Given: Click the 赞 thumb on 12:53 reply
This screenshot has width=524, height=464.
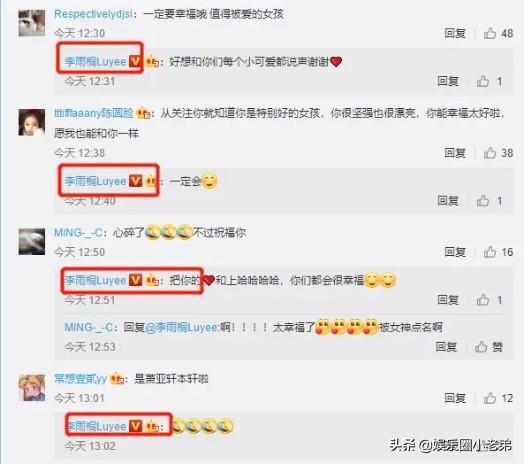Looking at the screenshot, I should (481, 347).
